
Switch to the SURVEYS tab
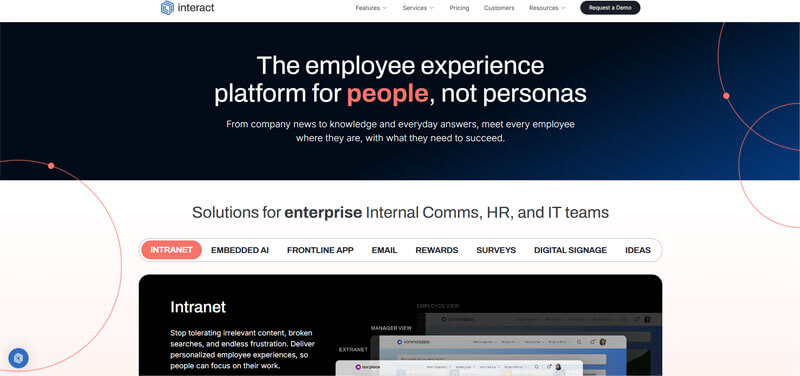(x=496, y=250)
